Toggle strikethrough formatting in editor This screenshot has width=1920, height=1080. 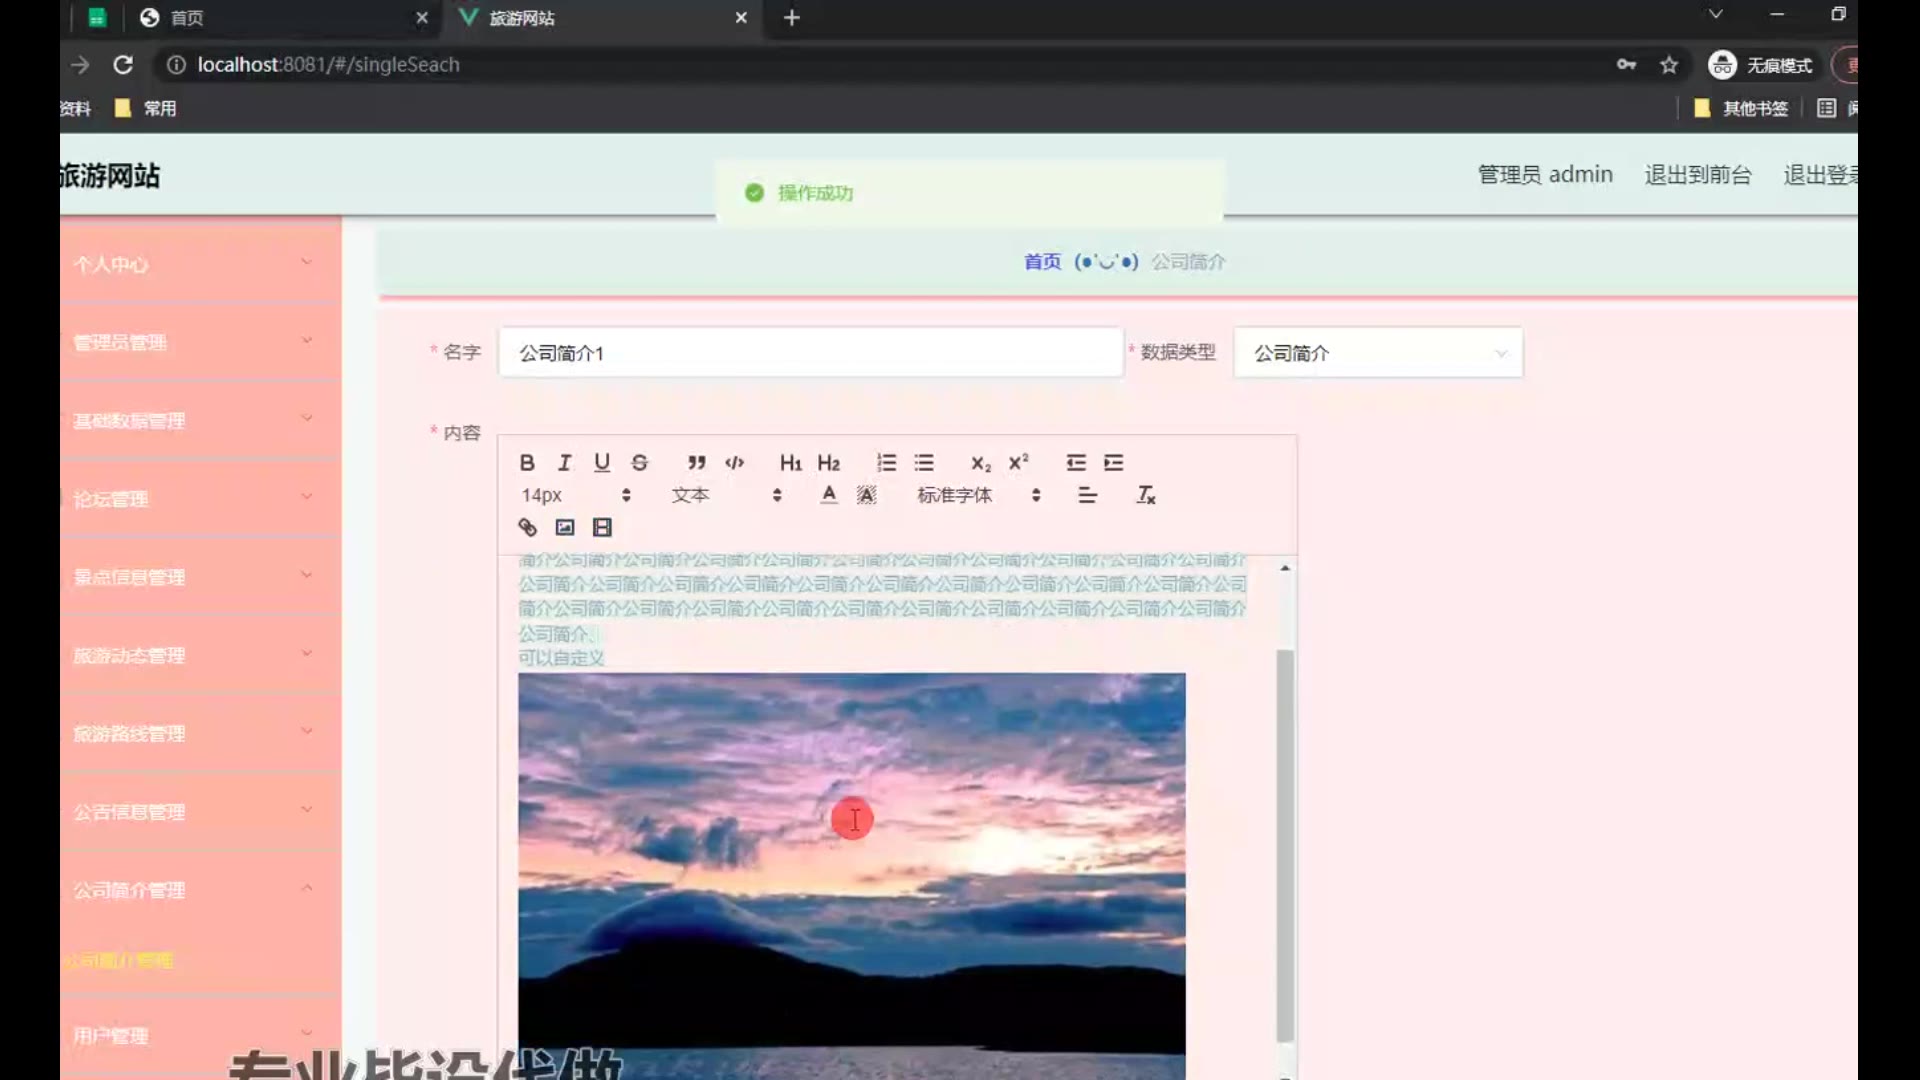pyautogui.click(x=639, y=463)
